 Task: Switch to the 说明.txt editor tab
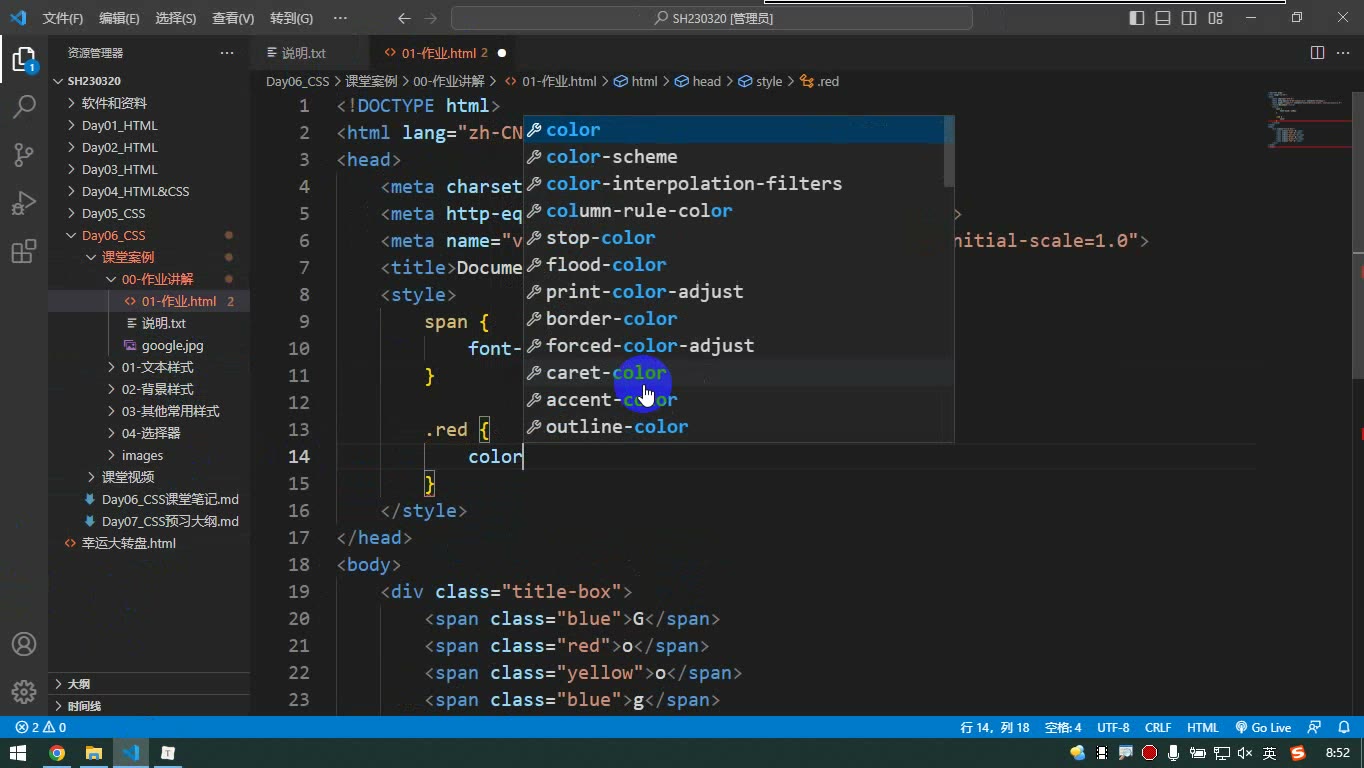303,53
